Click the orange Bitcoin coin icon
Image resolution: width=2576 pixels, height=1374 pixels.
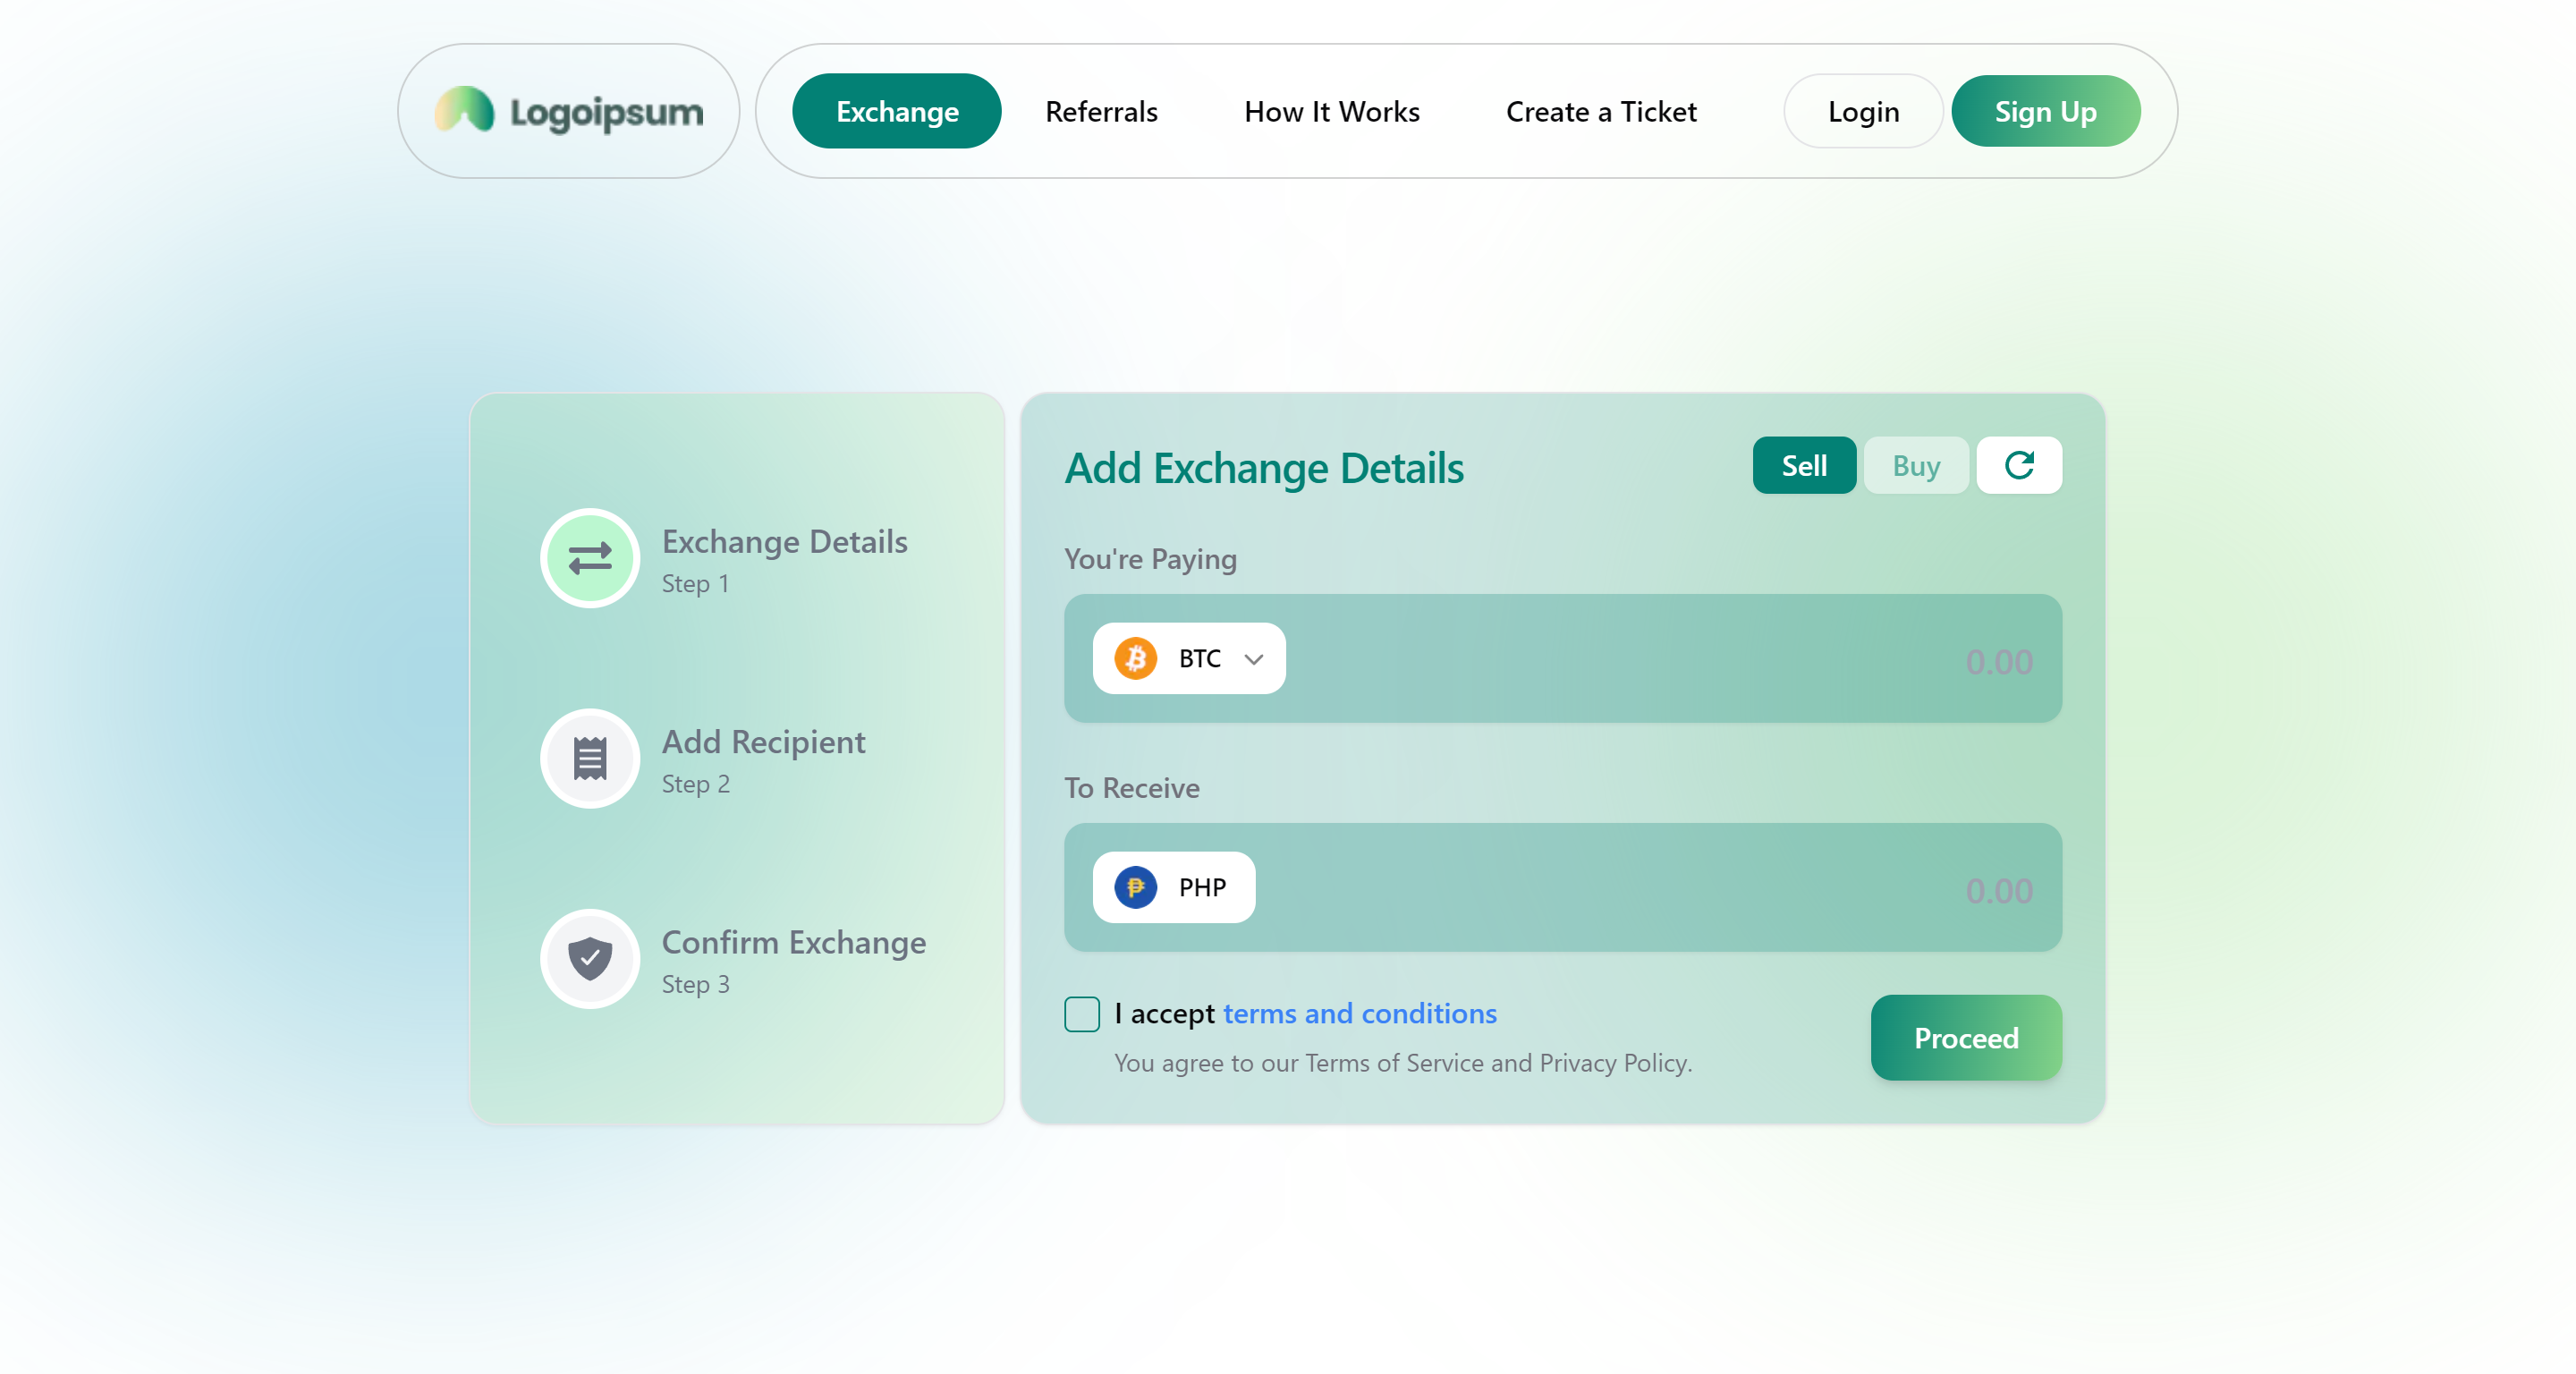(x=1135, y=658)
